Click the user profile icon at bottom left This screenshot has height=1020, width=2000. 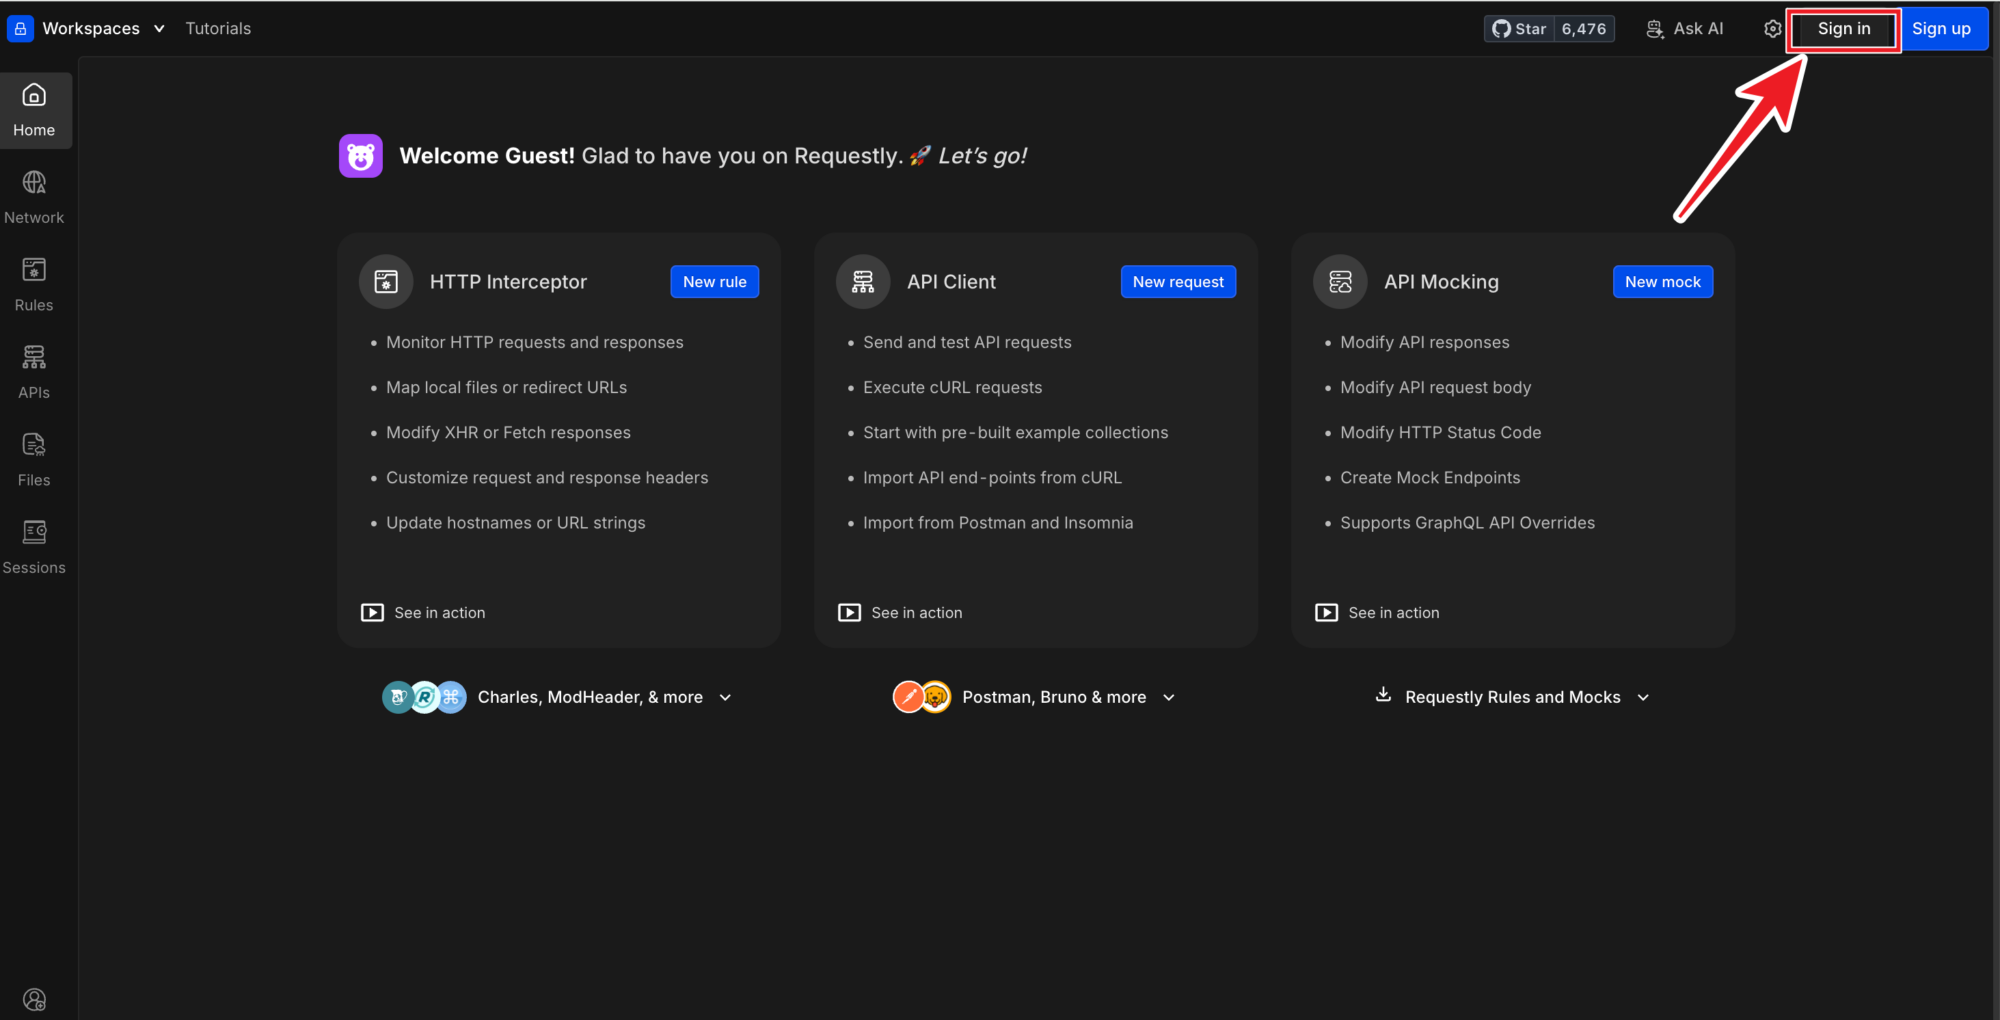pos(34,999)
